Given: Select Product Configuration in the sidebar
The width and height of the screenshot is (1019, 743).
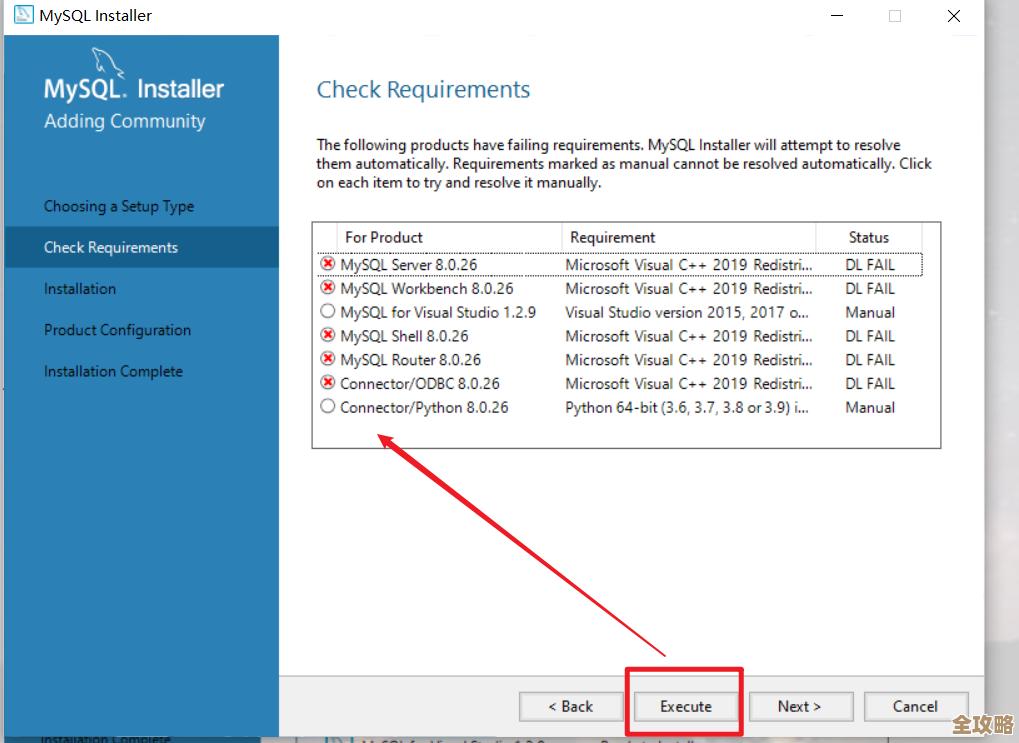Looking at the screenshot, I should coord(117,330).
